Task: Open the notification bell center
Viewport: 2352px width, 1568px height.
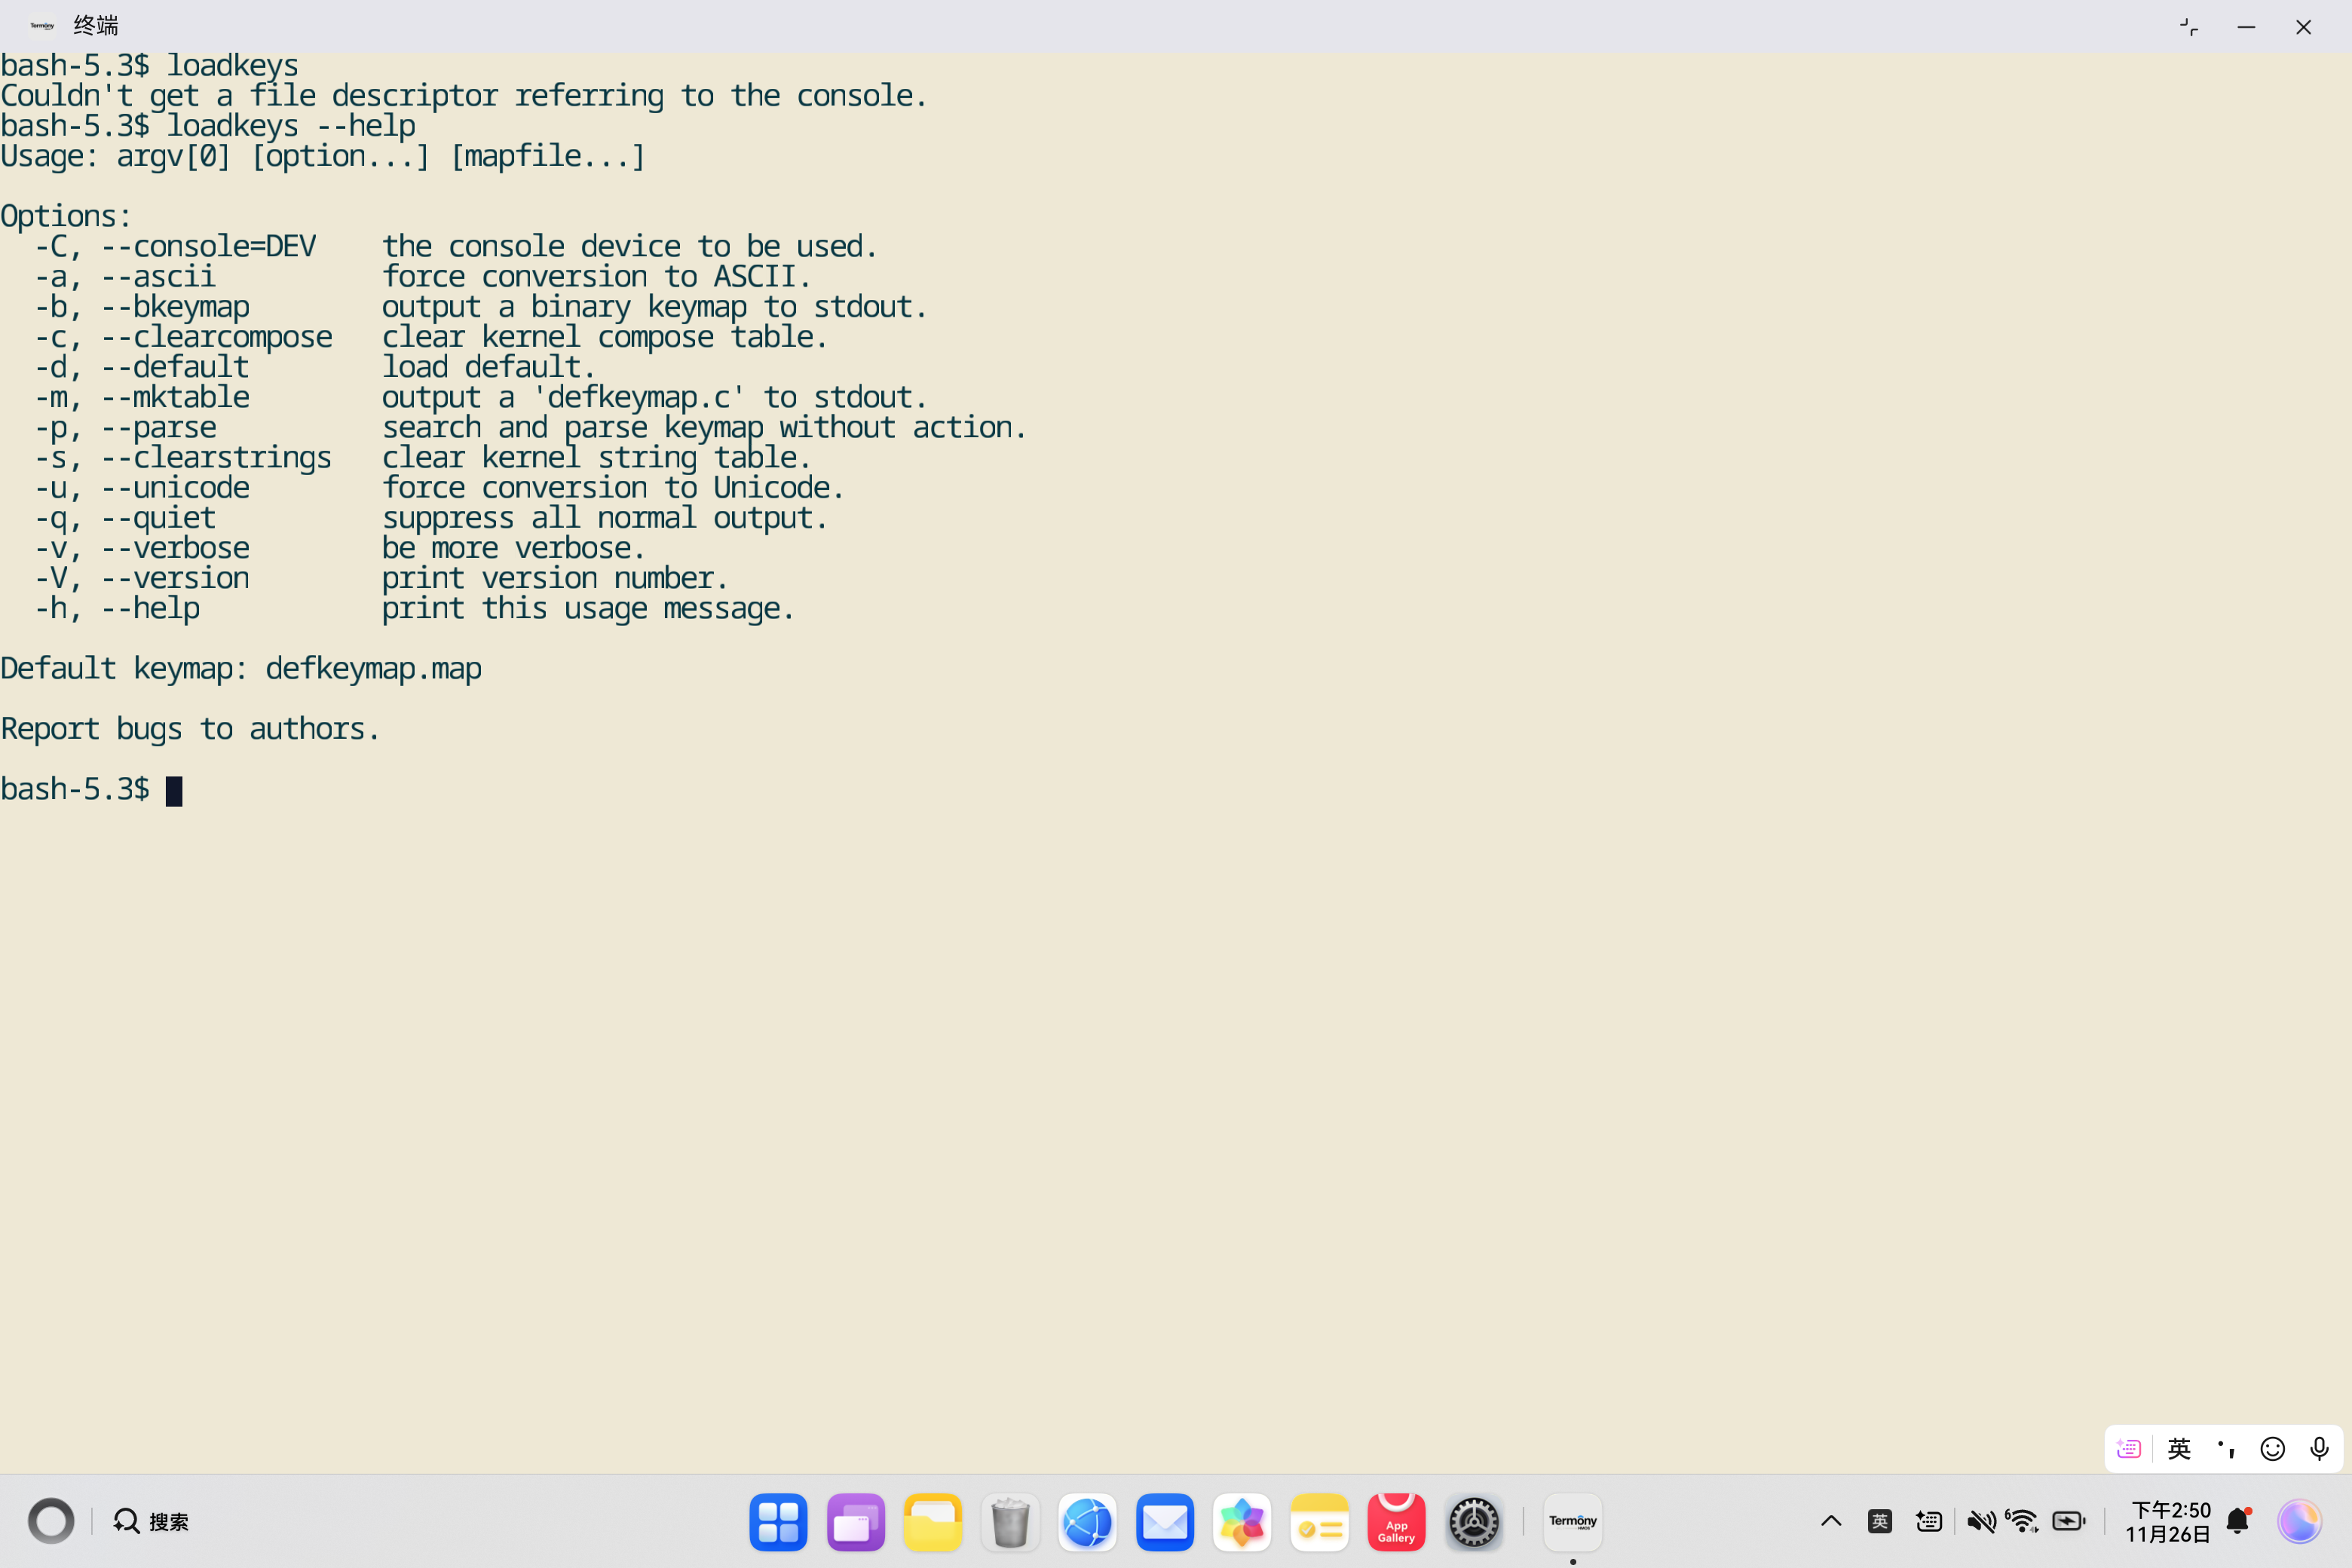Action: click(2238, 1522)
